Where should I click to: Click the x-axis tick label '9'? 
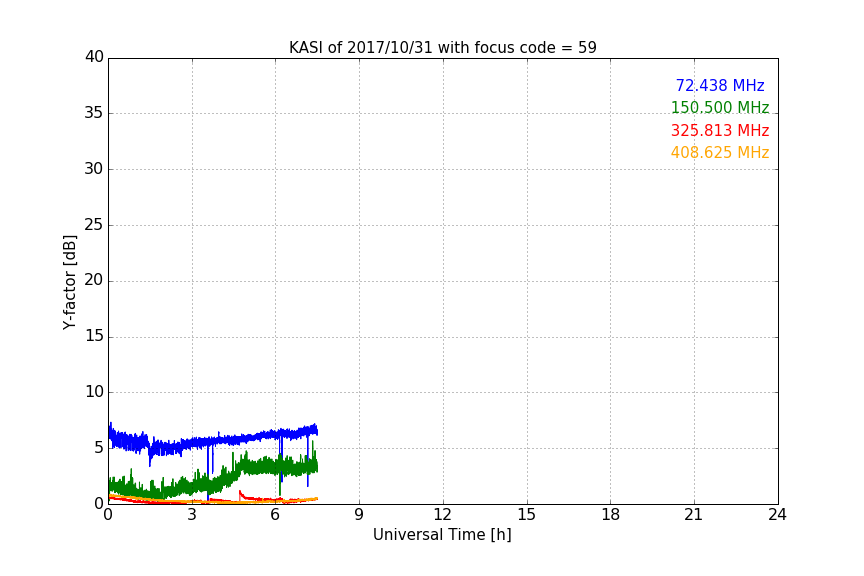coord(359,515)
